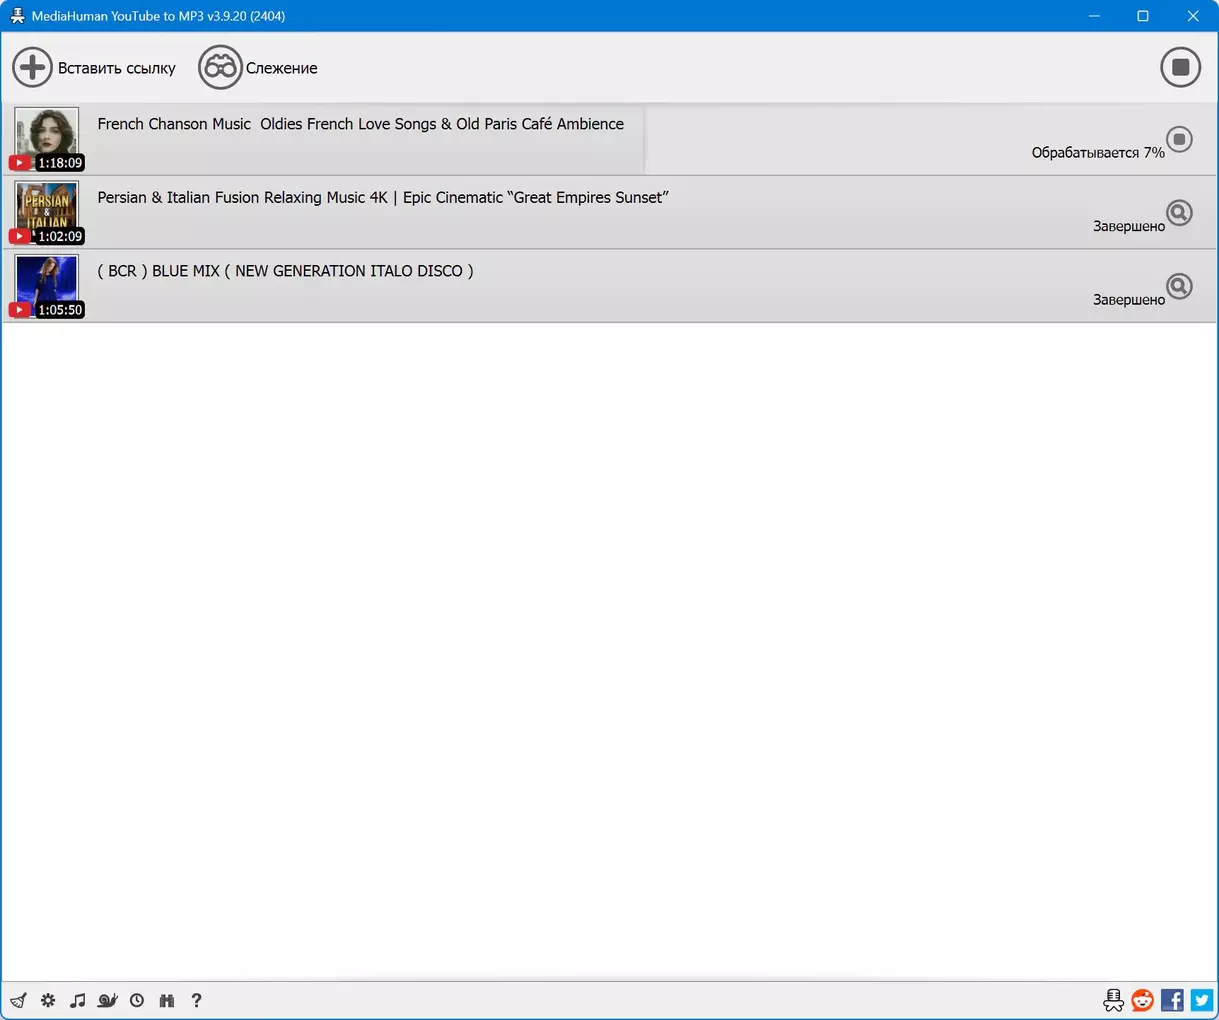Toggle the snail speed-limit icon
The image size is (1219, 1020).
coord(108,1000)
